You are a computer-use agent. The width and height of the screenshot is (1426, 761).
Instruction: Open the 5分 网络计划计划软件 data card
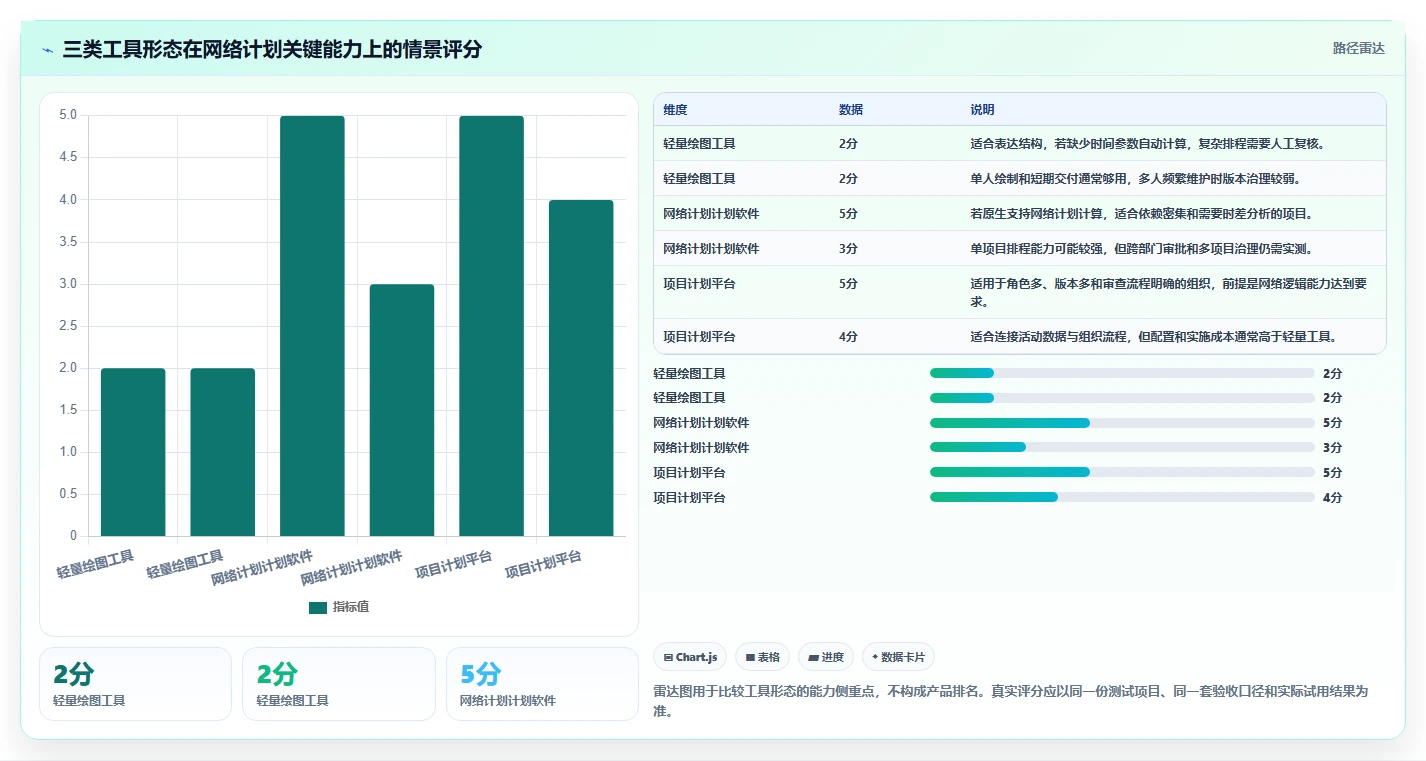pyautogui.click(x=542, y=684)
